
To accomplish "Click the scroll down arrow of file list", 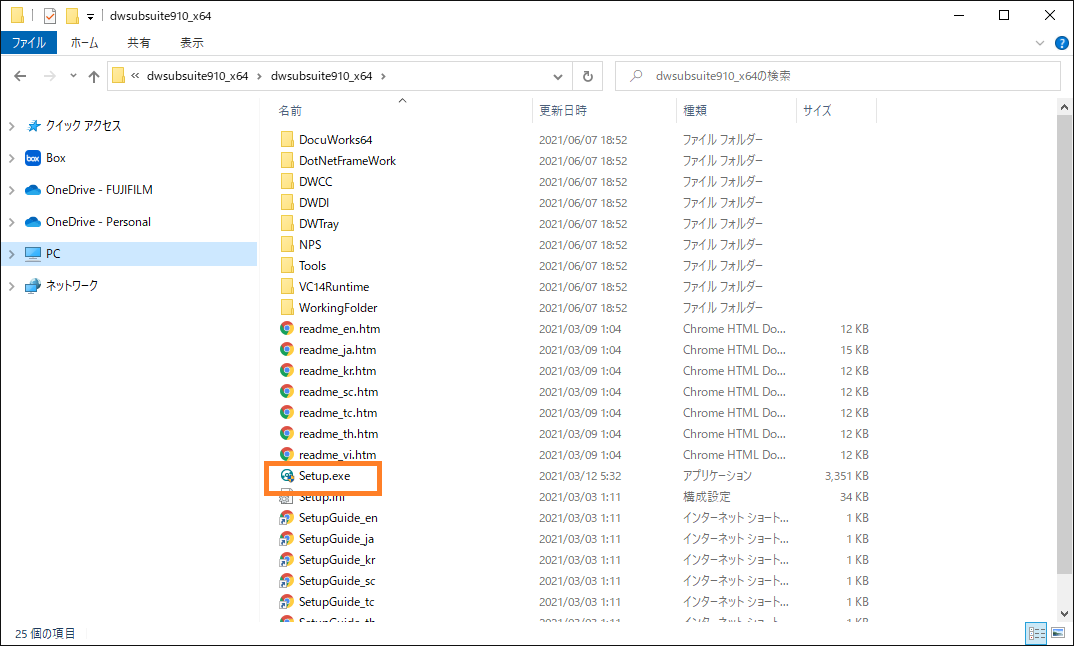I will pyautogui.click(x=1064, y=614).
